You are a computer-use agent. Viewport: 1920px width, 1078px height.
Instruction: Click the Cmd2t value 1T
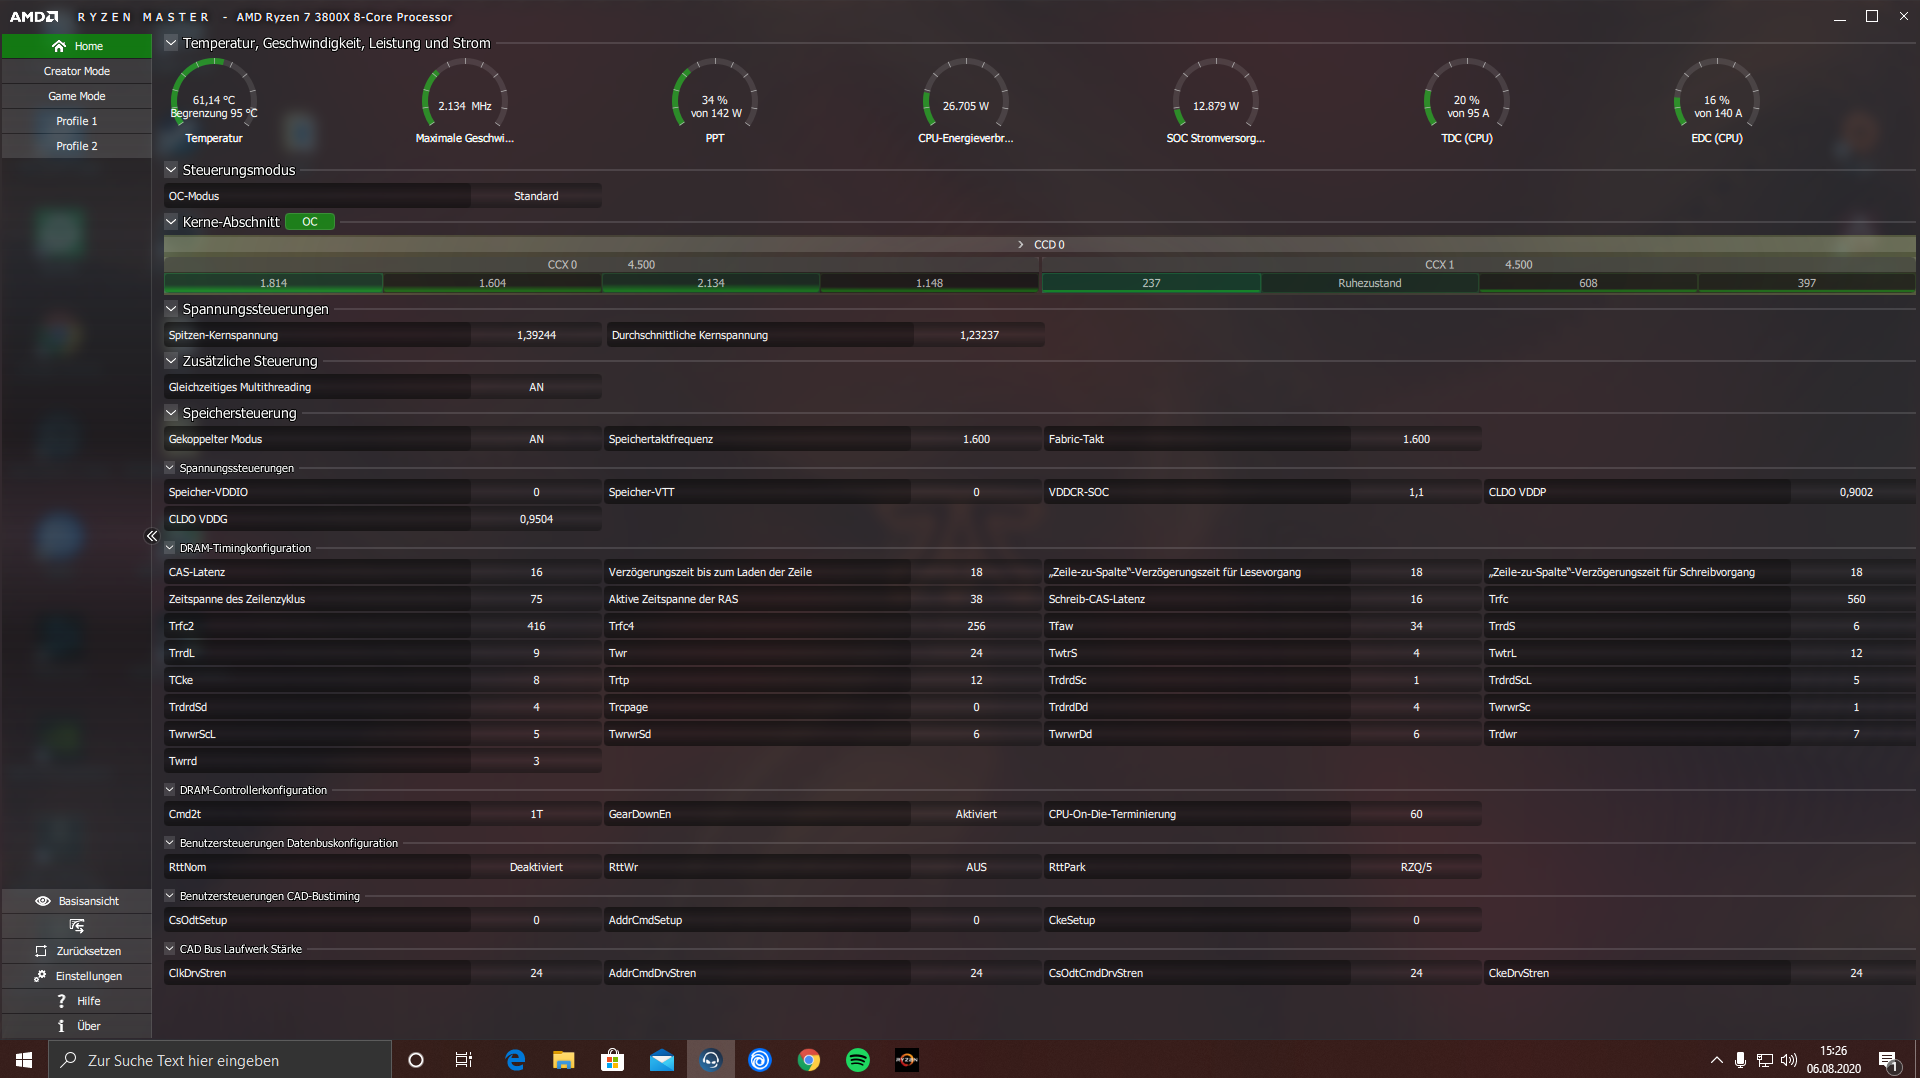click(x=536, y=814)
